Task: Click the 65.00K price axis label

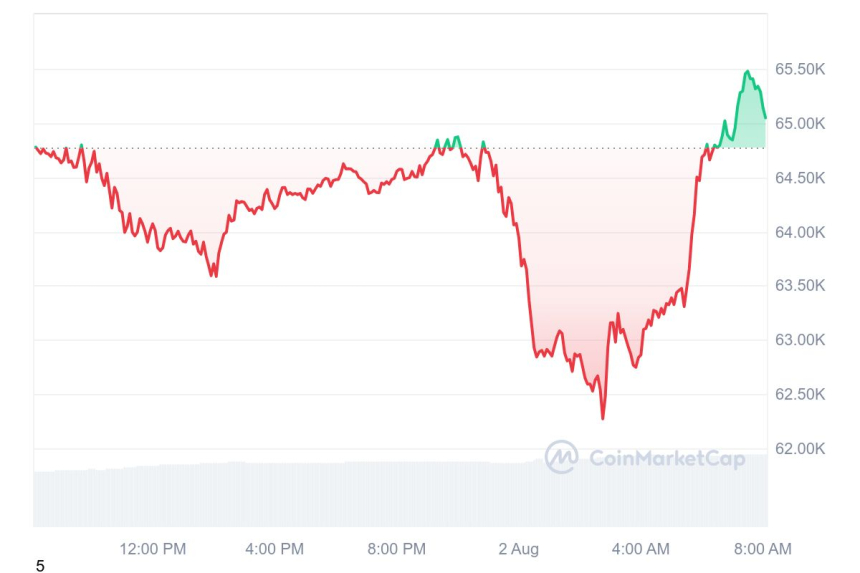Action: coord(801,123)
